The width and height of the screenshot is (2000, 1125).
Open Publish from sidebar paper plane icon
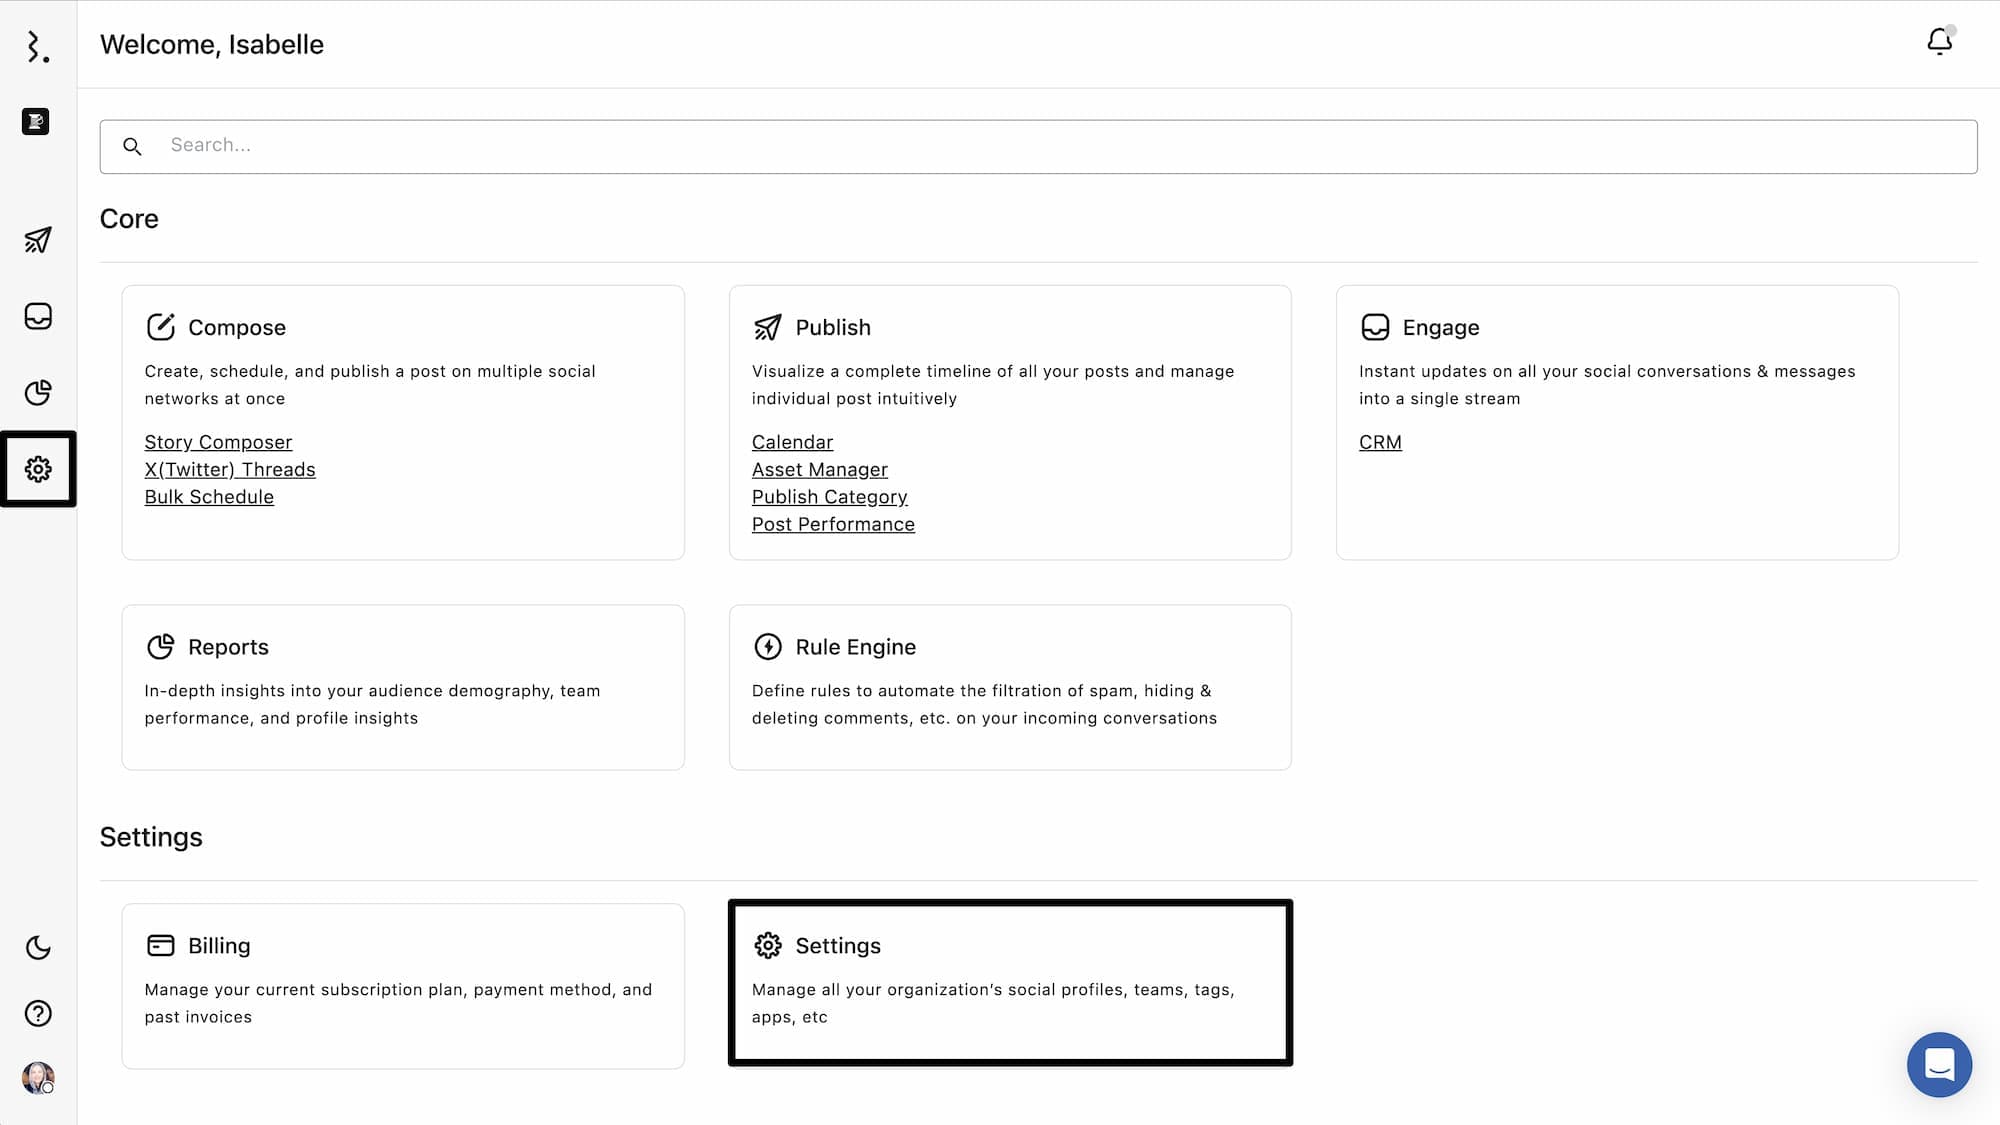(x=38, y=240)
